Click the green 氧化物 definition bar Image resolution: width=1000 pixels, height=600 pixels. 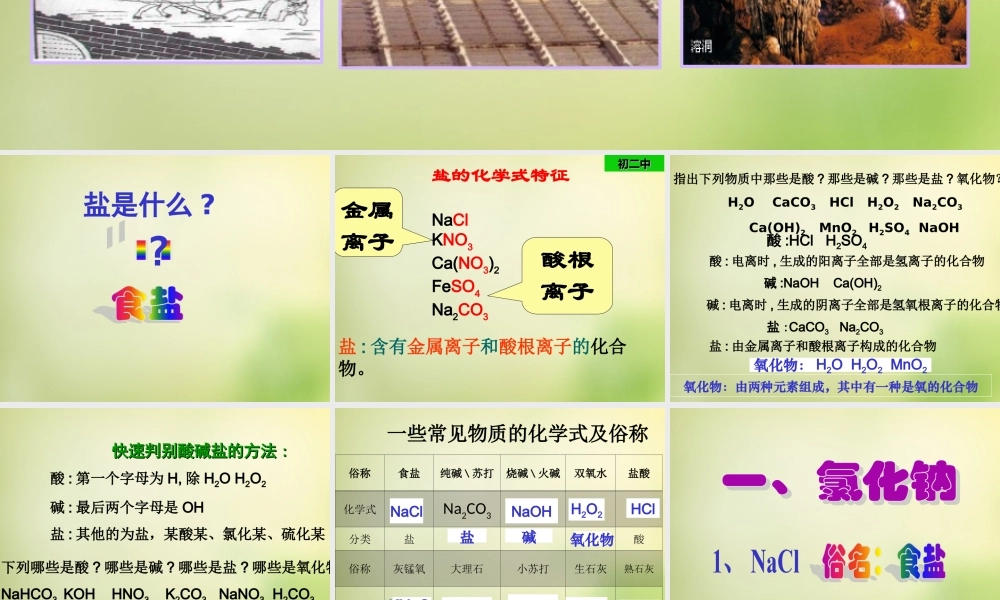pos(832,387)
